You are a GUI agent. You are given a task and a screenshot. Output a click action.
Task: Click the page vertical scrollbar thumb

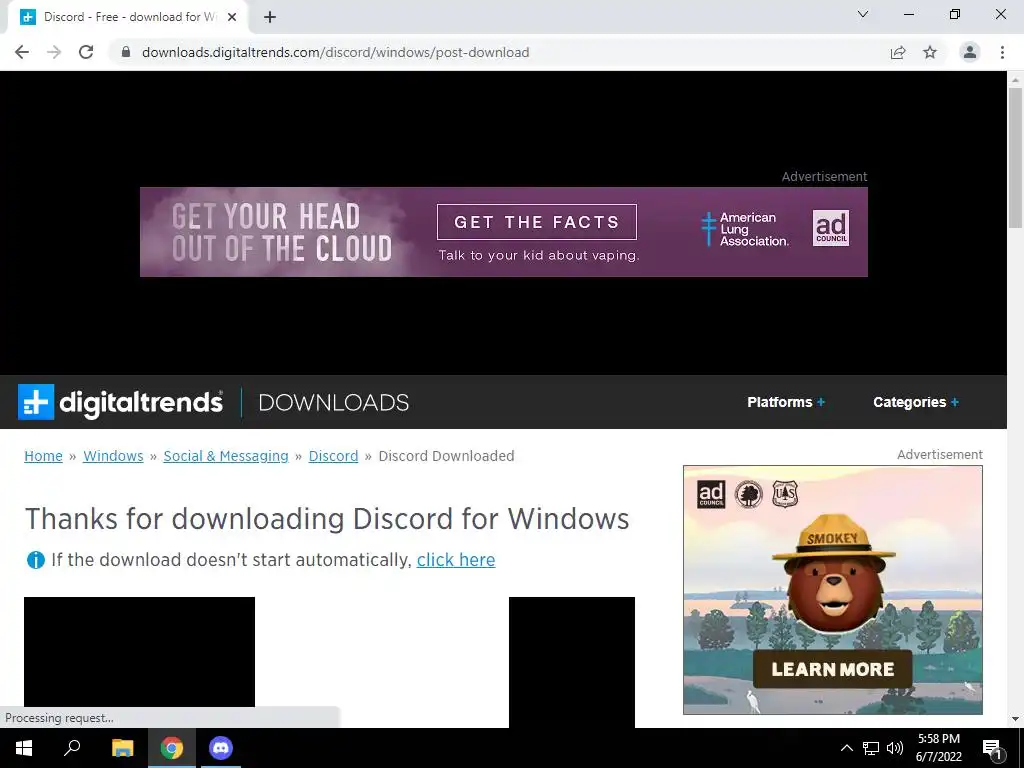tap(1015, 157)
